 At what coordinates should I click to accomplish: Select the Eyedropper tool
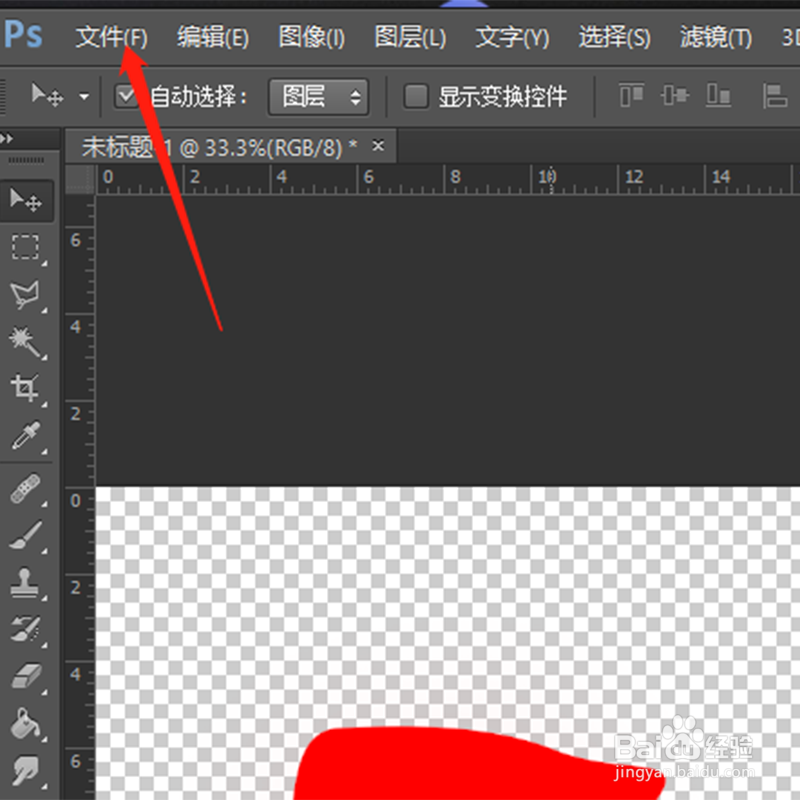[26, 436]
